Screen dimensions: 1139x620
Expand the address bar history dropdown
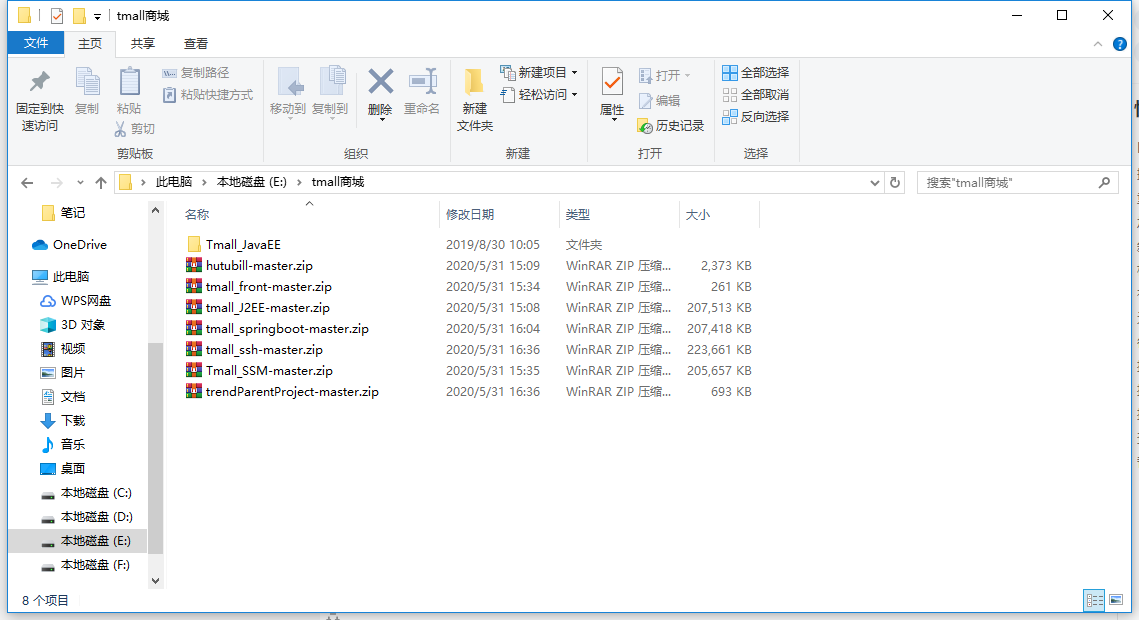[x=874, y=181]
